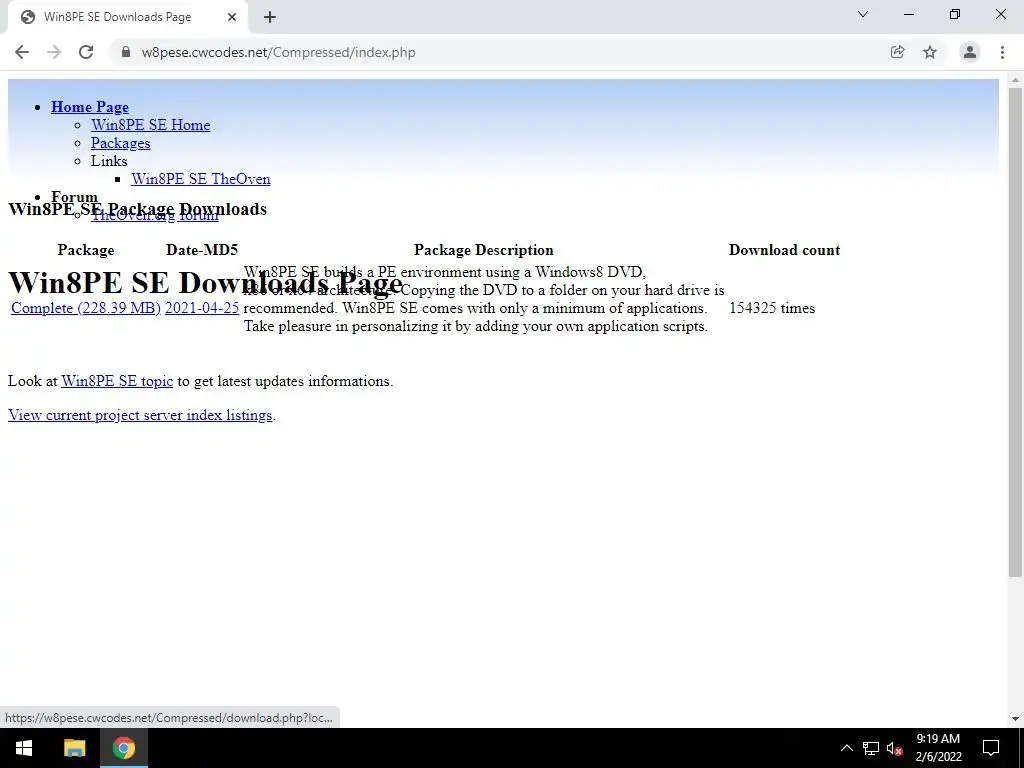Open the Home Page link
The image size is (1024, 768).
pyautogui.click(x=90, y=107)
